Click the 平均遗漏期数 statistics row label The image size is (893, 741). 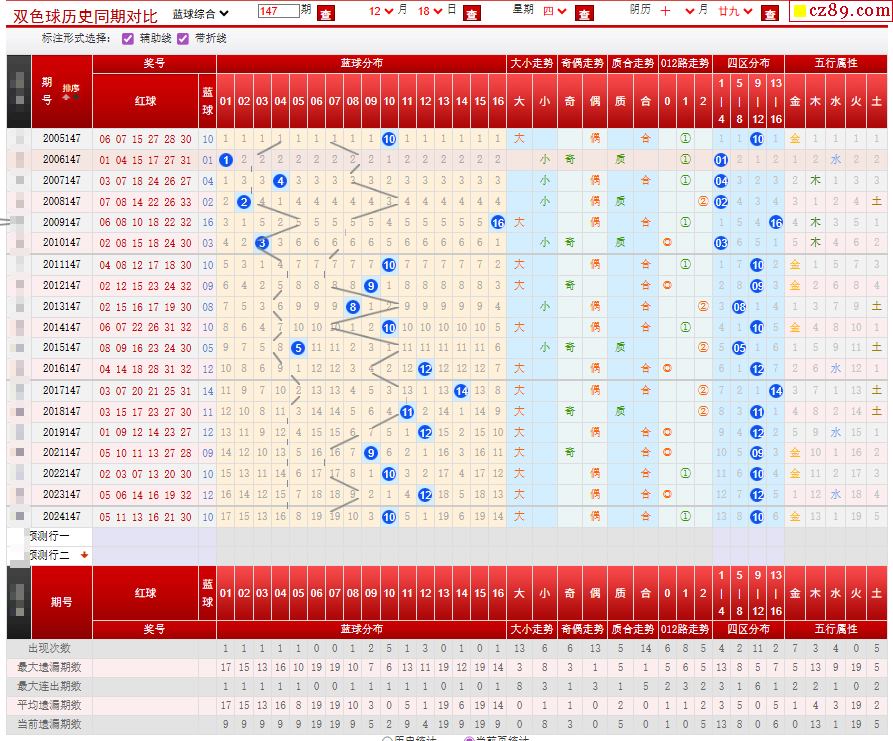pyautogui.click(x=50, y=705)
